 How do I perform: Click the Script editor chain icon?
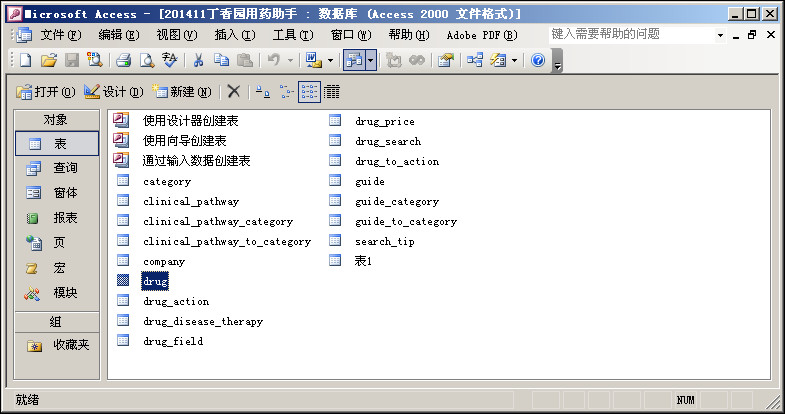(x=417, y=61)
